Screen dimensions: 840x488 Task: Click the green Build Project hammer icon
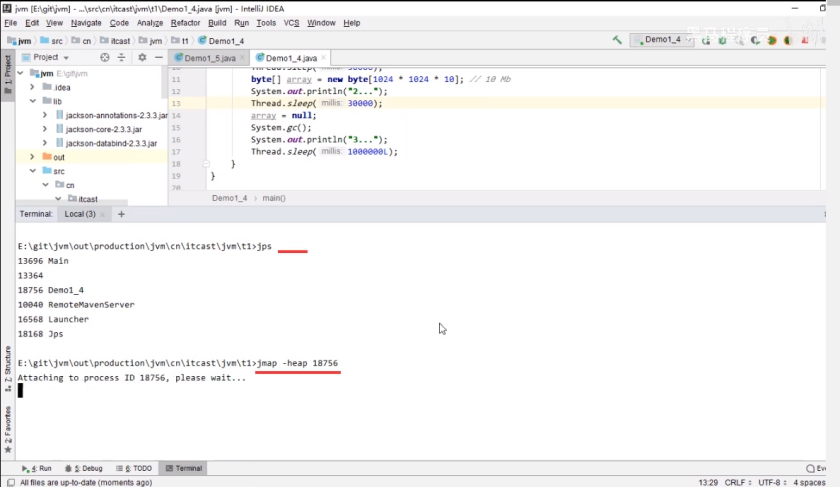click(617, 40)
